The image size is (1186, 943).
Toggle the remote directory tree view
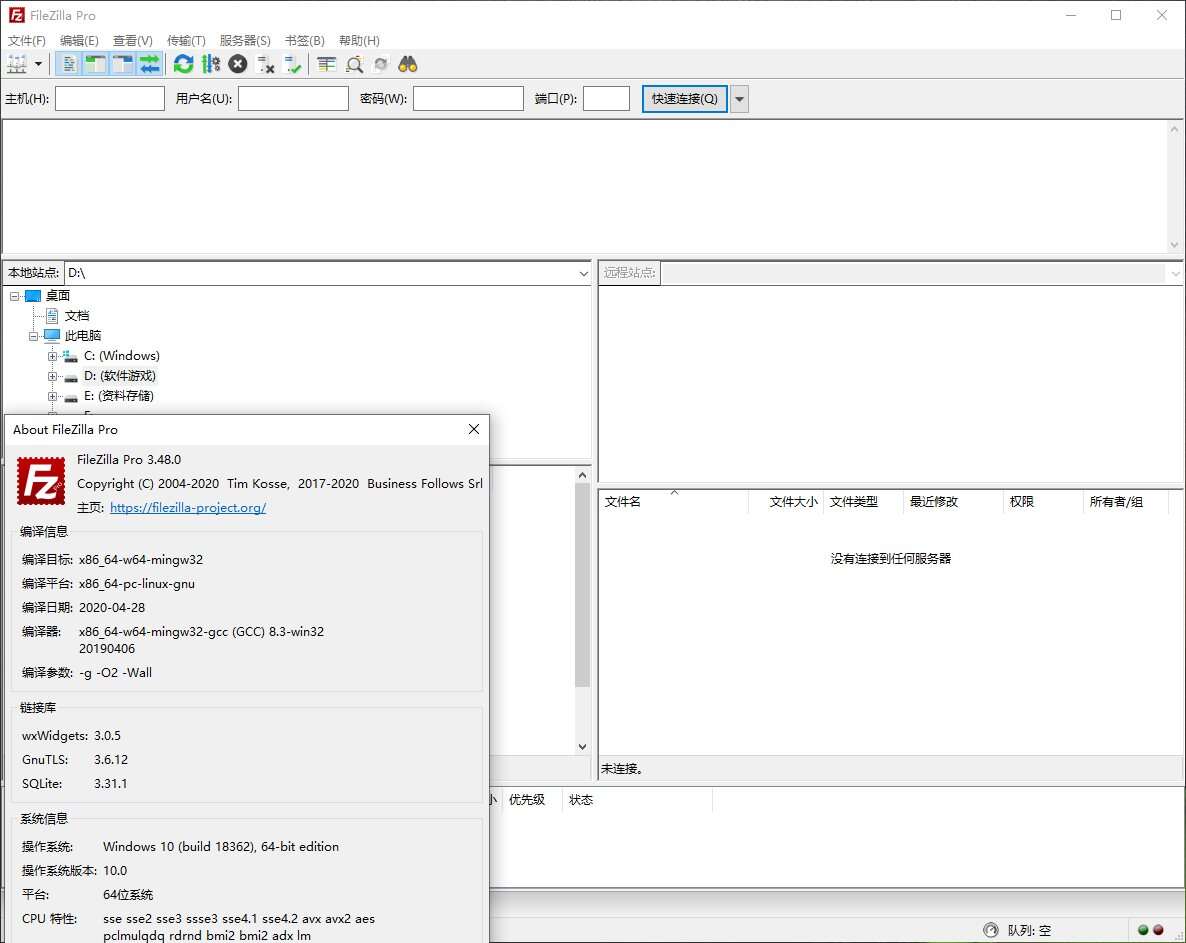pos(122,63)
